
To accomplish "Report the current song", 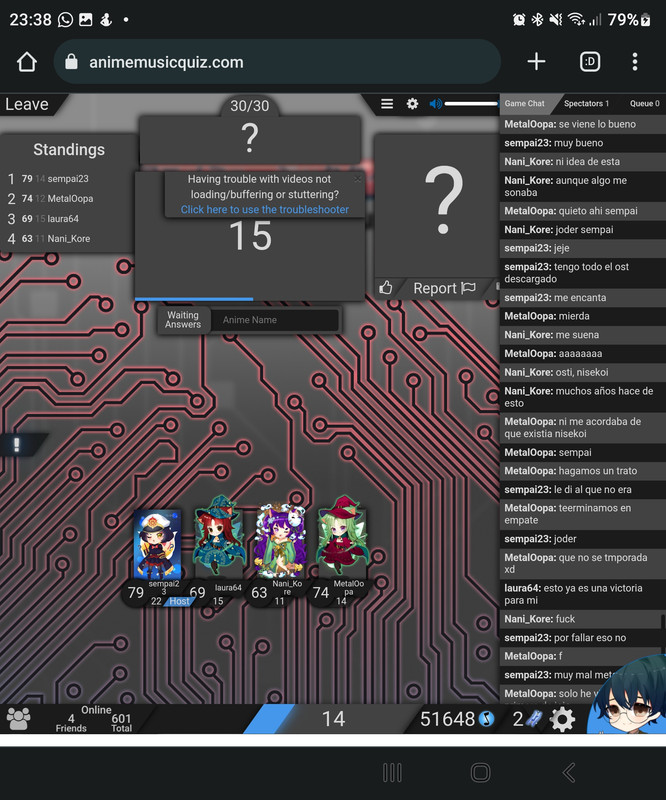I will 444,288.
